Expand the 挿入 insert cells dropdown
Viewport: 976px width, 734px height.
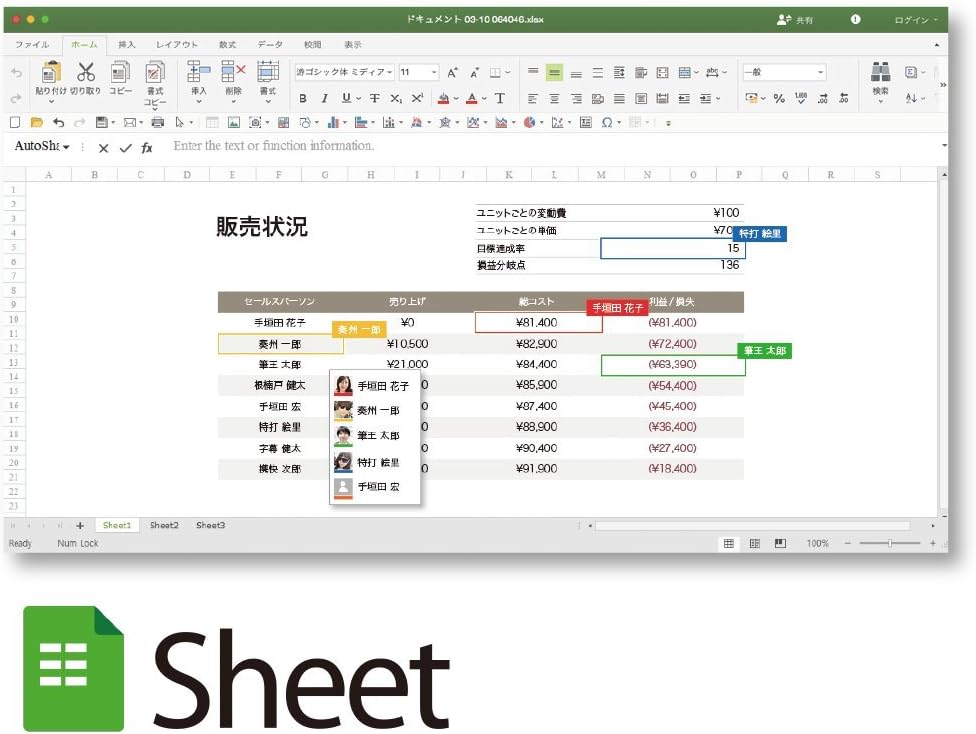click(x=199, y=101)
